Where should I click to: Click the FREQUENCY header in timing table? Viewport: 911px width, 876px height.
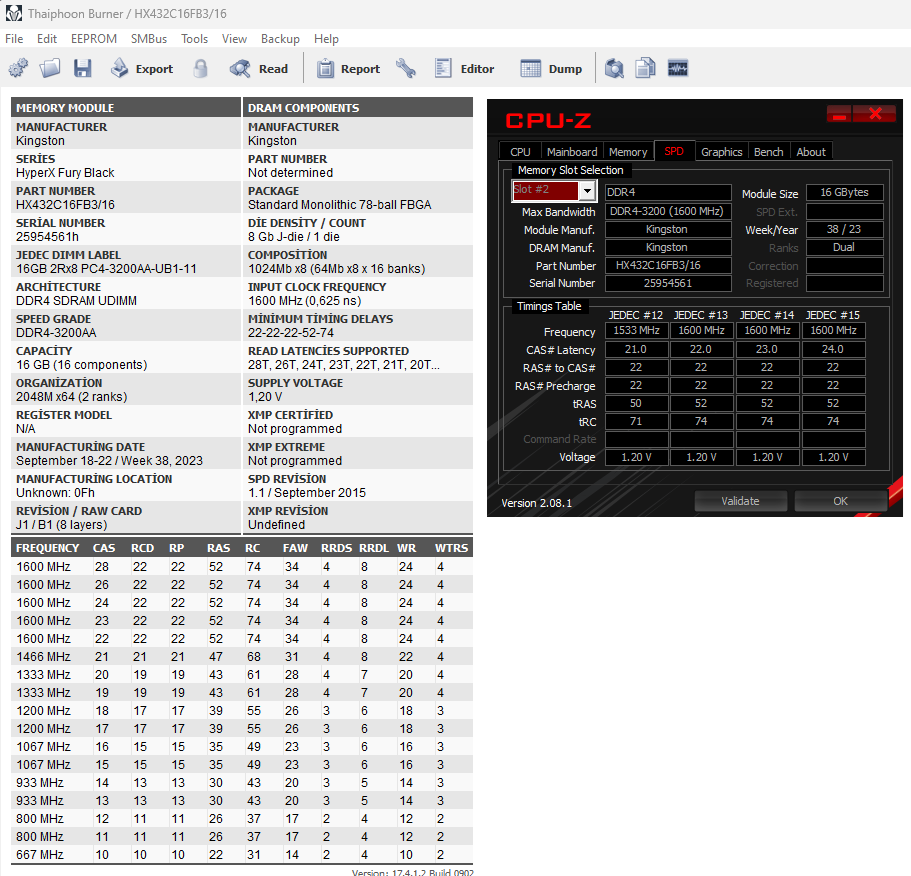pyautogui.click(x=48, y=548)
